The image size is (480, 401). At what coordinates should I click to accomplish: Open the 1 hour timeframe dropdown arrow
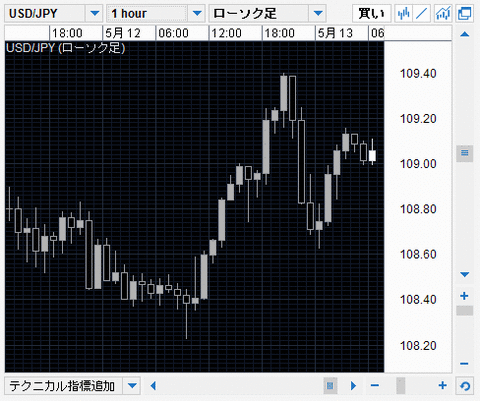click(197, 13)
